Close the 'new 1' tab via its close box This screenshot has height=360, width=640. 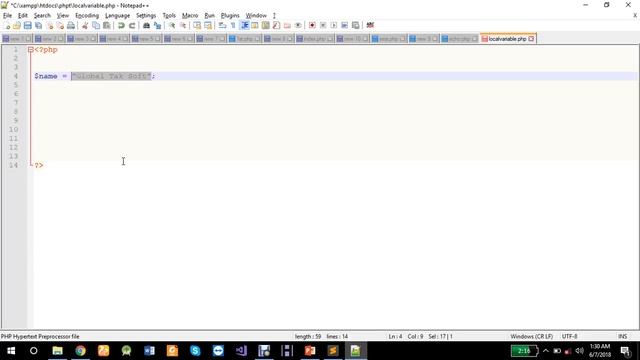(28, 39)
